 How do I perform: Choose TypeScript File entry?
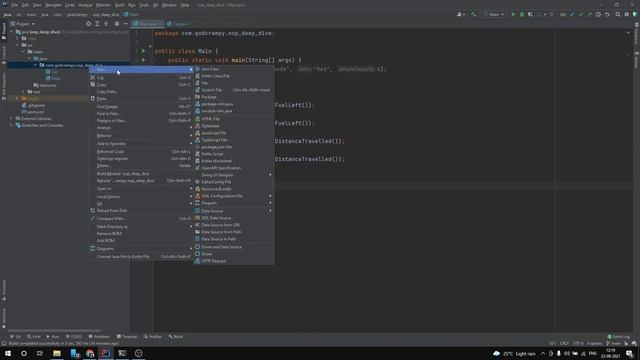pyautogui.click(x=233, y=140)
